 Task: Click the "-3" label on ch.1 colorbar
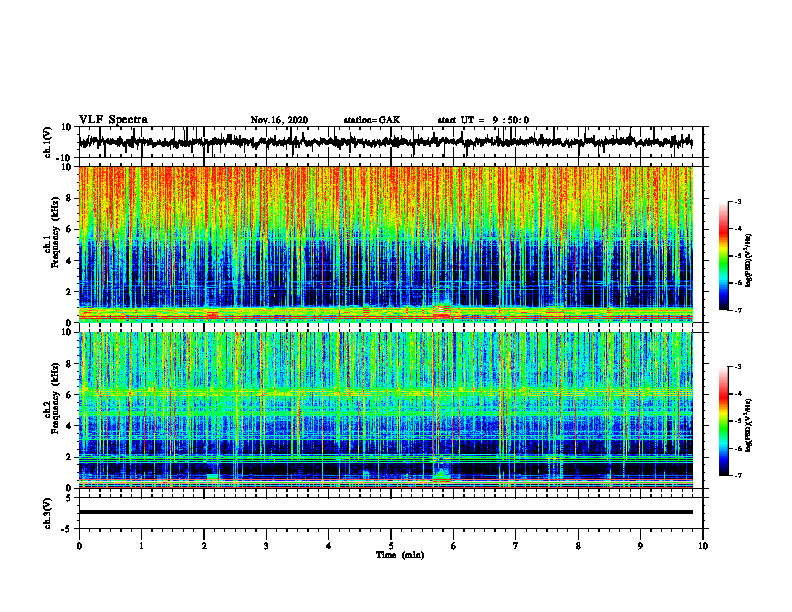[x=738, y=202]
